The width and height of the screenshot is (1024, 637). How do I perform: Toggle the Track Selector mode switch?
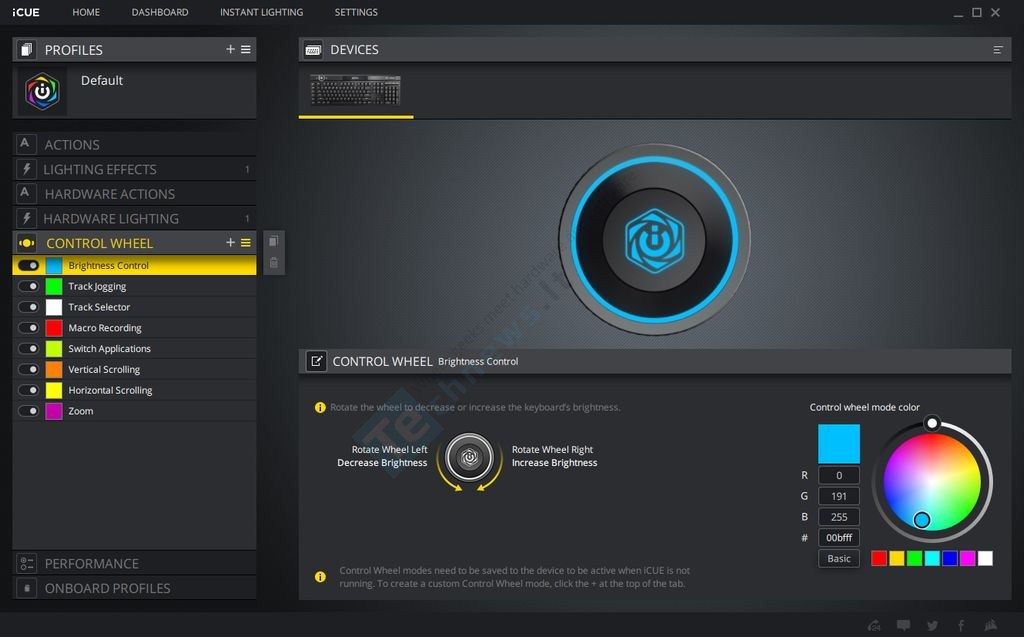tap(29, 306)
